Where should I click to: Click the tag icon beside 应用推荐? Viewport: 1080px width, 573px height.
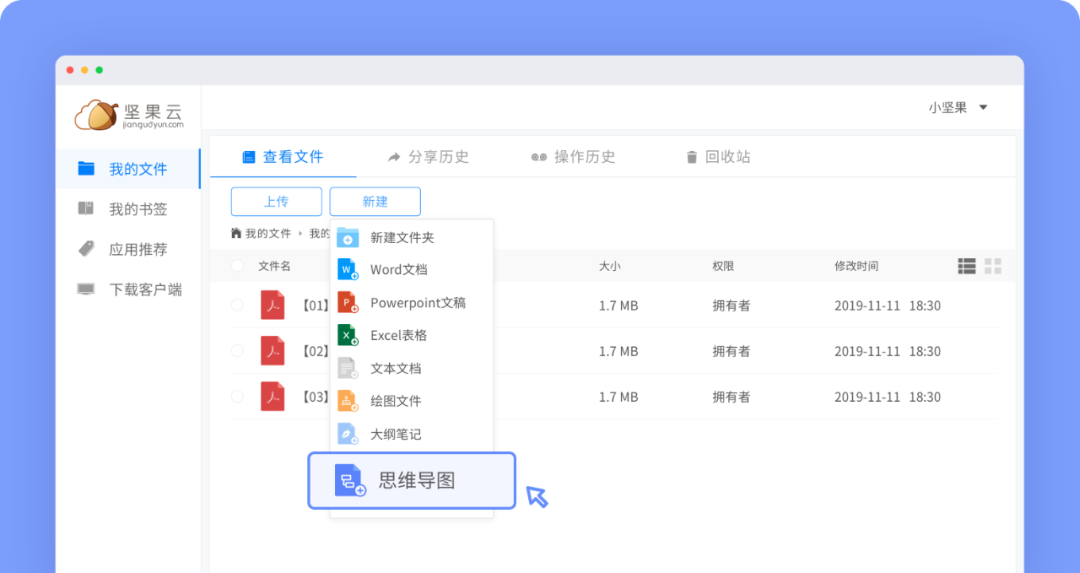click(86, 248)
